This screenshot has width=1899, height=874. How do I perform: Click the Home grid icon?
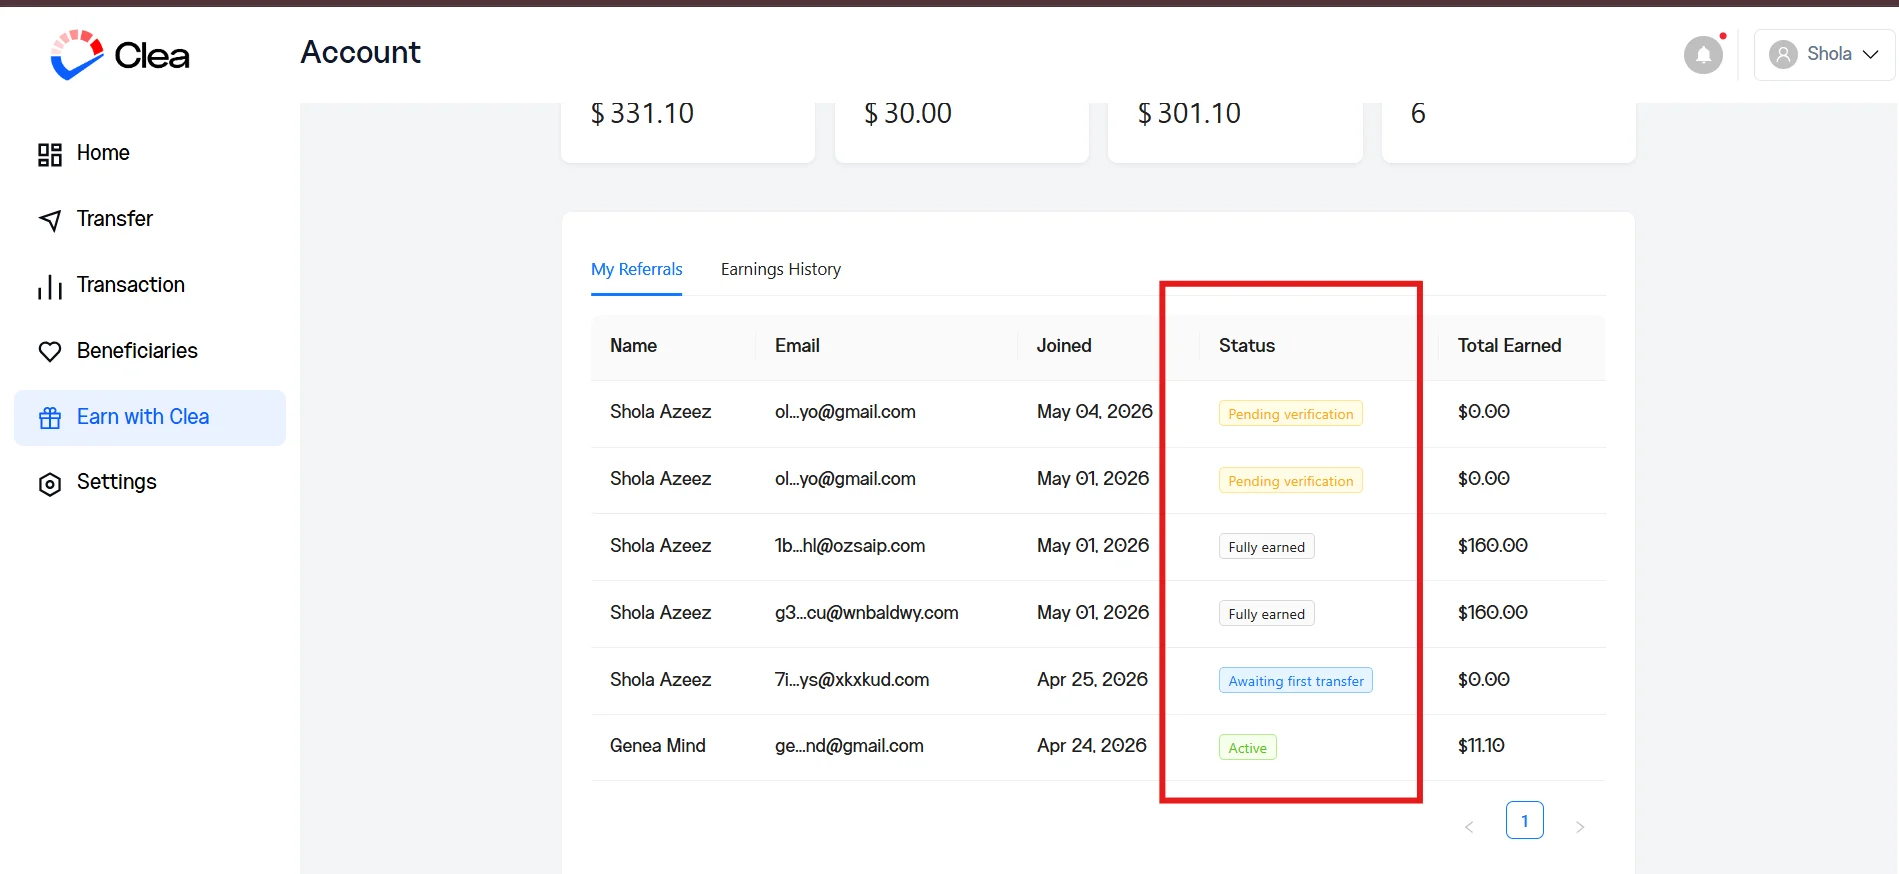click(50, 154)
